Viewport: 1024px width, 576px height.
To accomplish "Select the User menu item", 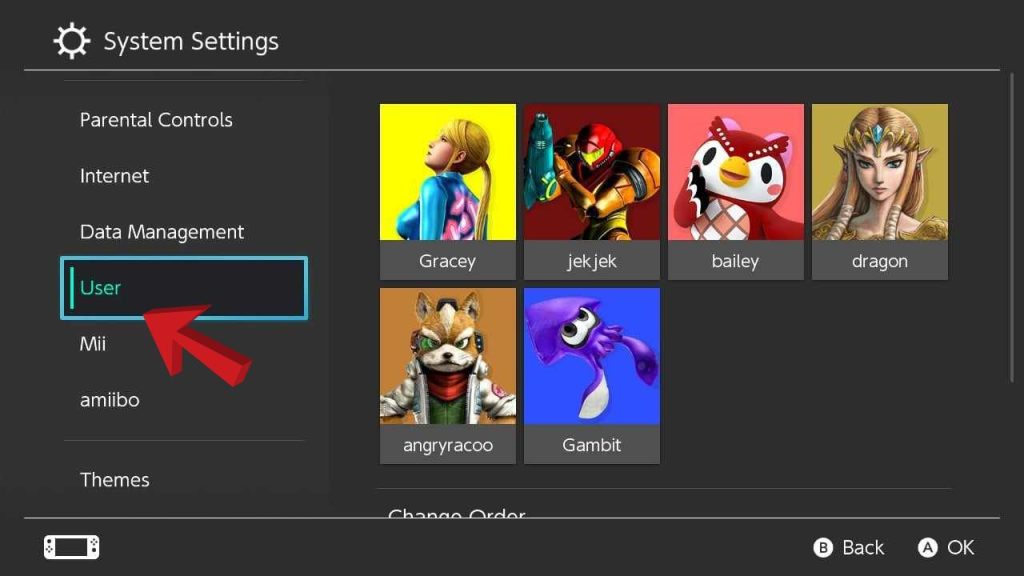I will (184, 288).
